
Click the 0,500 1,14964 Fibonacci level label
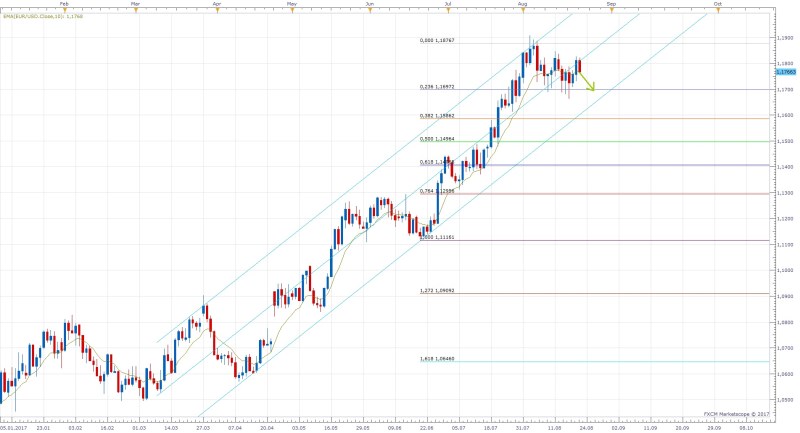click(x=437, y=139)
